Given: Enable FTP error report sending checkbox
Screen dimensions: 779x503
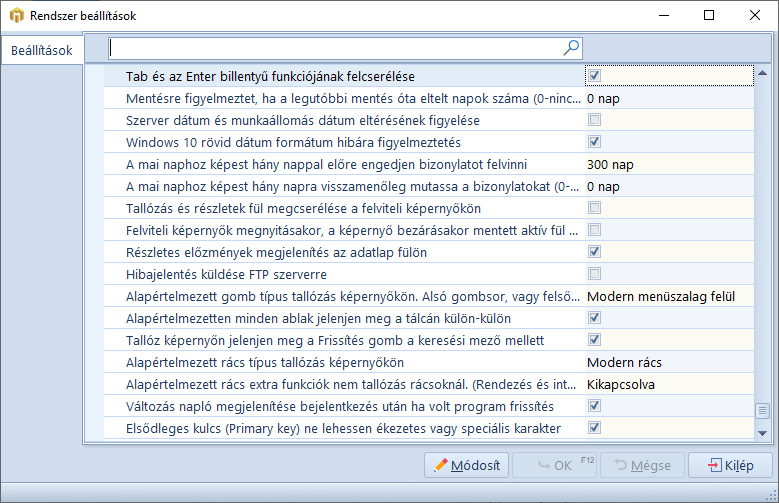Looking at the screenshot, I should [x=594, y=274].
